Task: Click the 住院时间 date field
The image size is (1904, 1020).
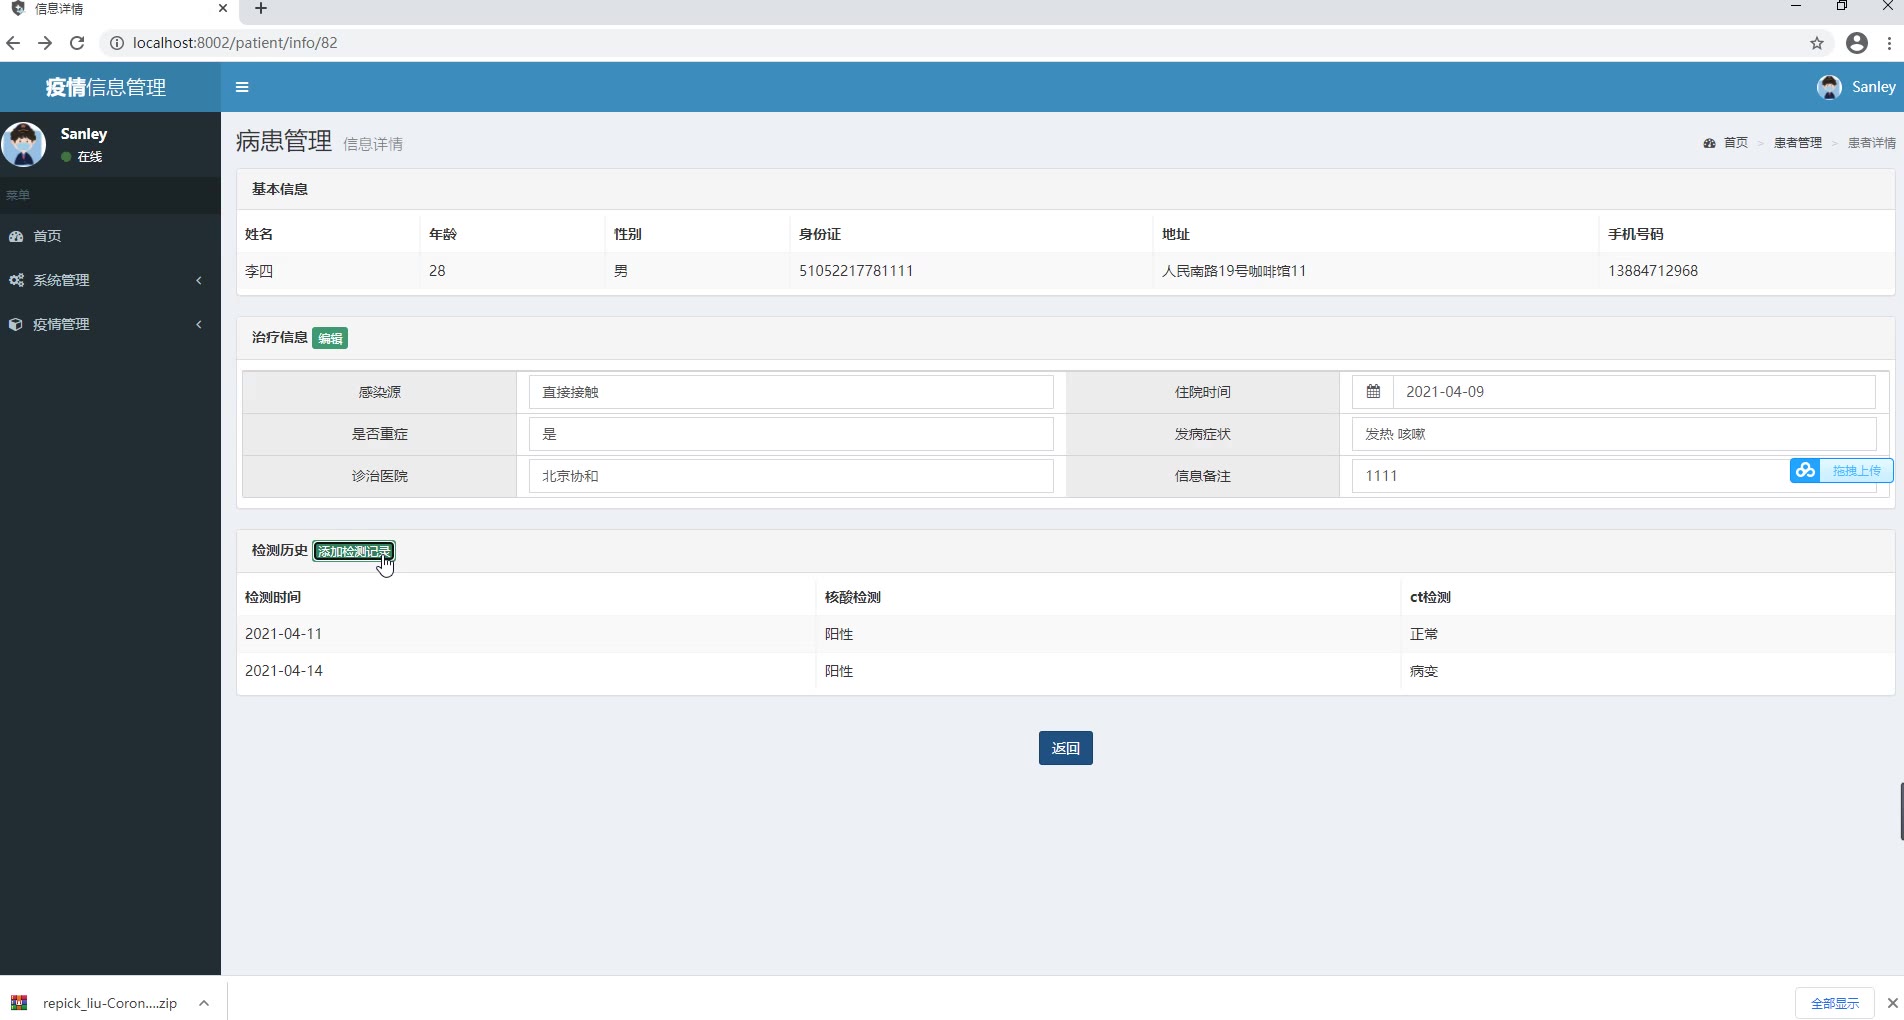Action: click(x=1634, y=392)
